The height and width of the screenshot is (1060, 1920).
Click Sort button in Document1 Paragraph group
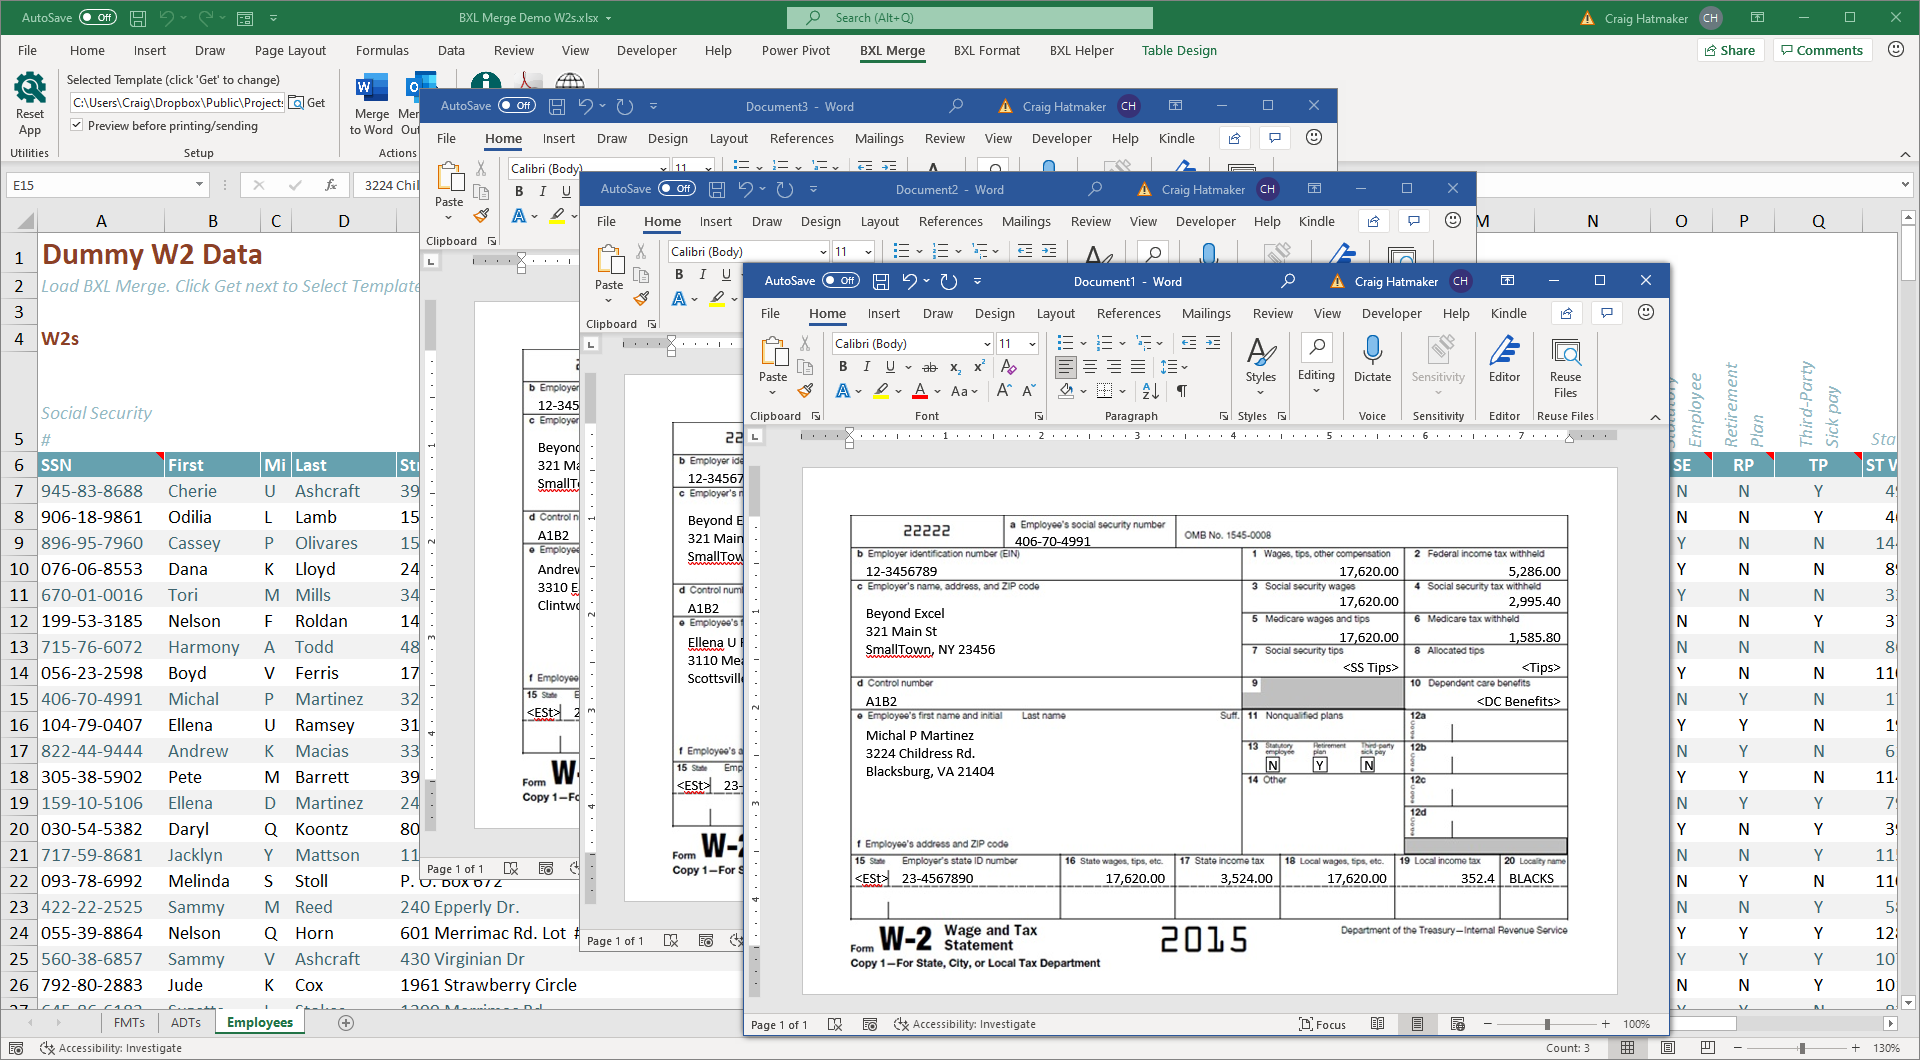click(x=1151, y=391)
